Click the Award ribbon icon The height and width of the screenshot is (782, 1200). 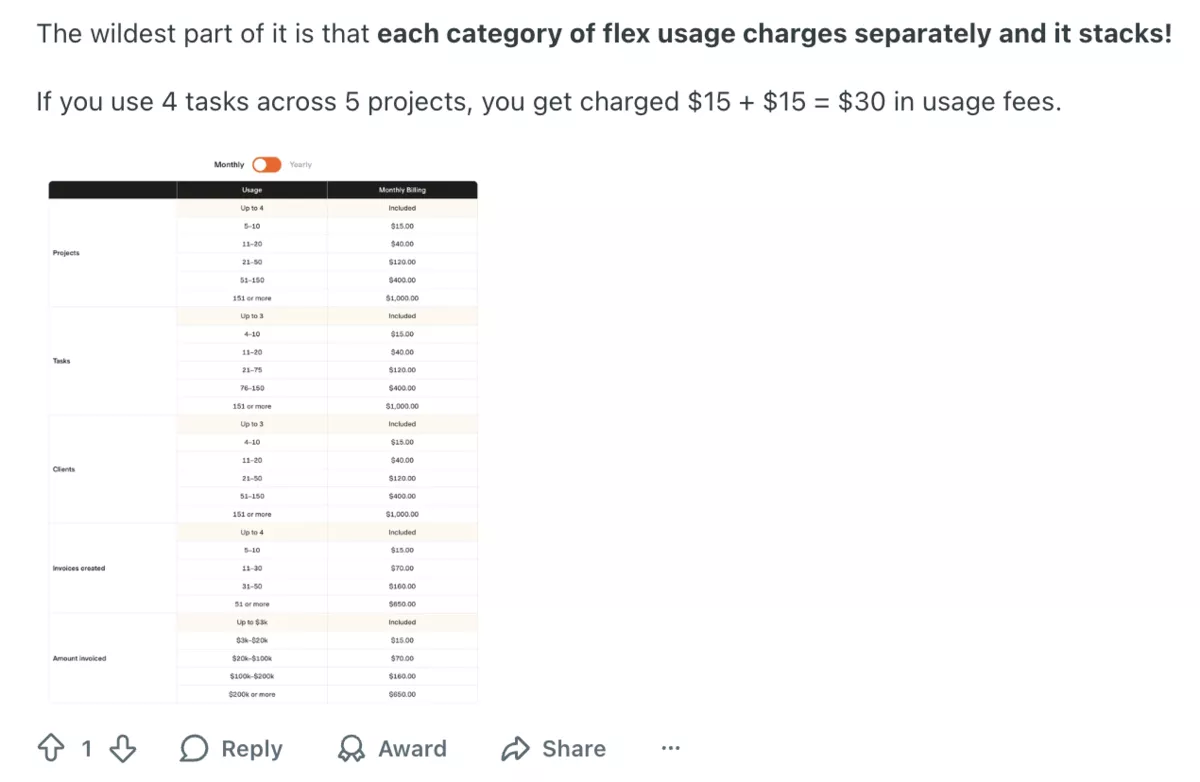pyautogui.click(x=352, y=748)
